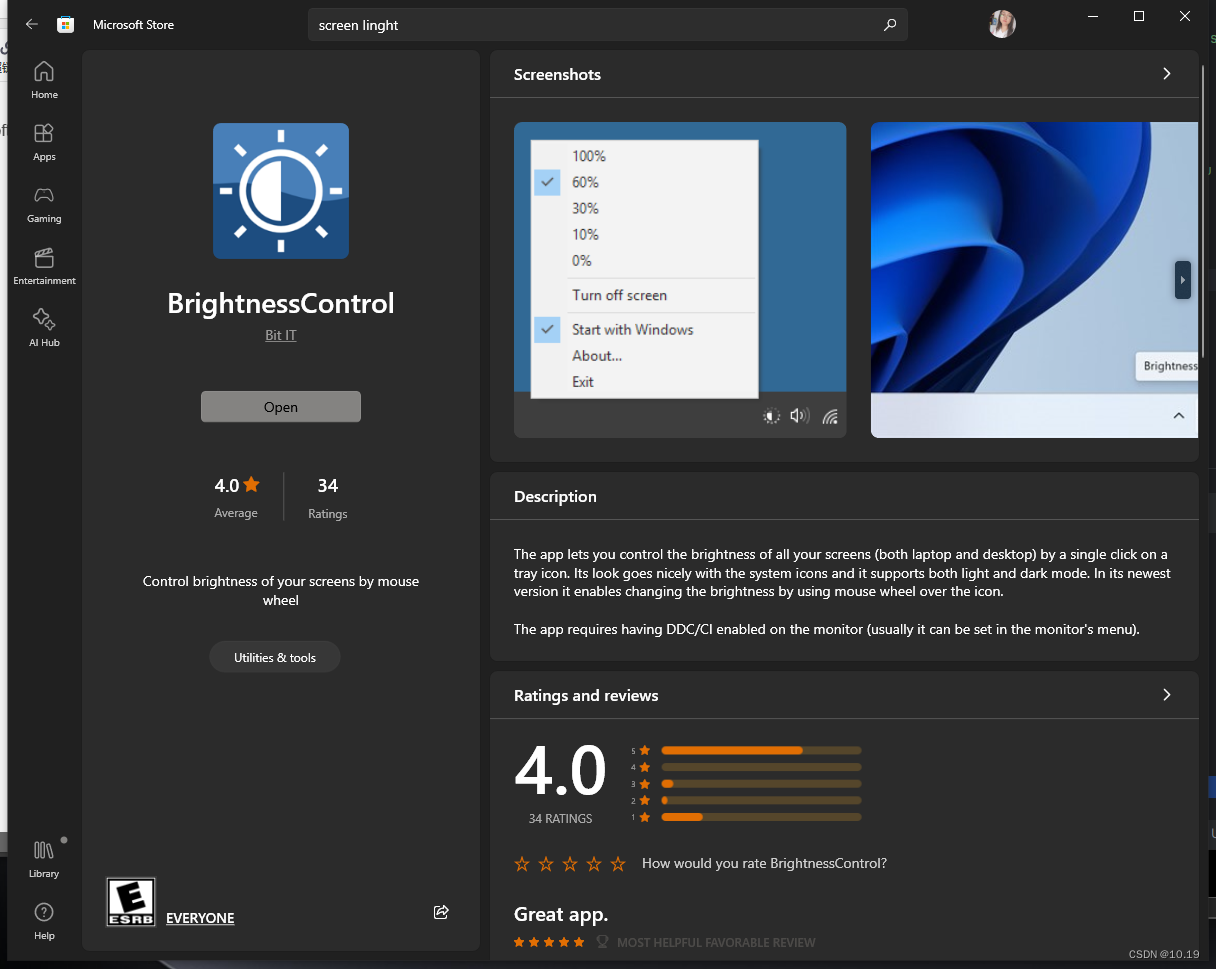Click the Description heading
The width and height of the screenshot is (1216, 969).
(555, 496)
